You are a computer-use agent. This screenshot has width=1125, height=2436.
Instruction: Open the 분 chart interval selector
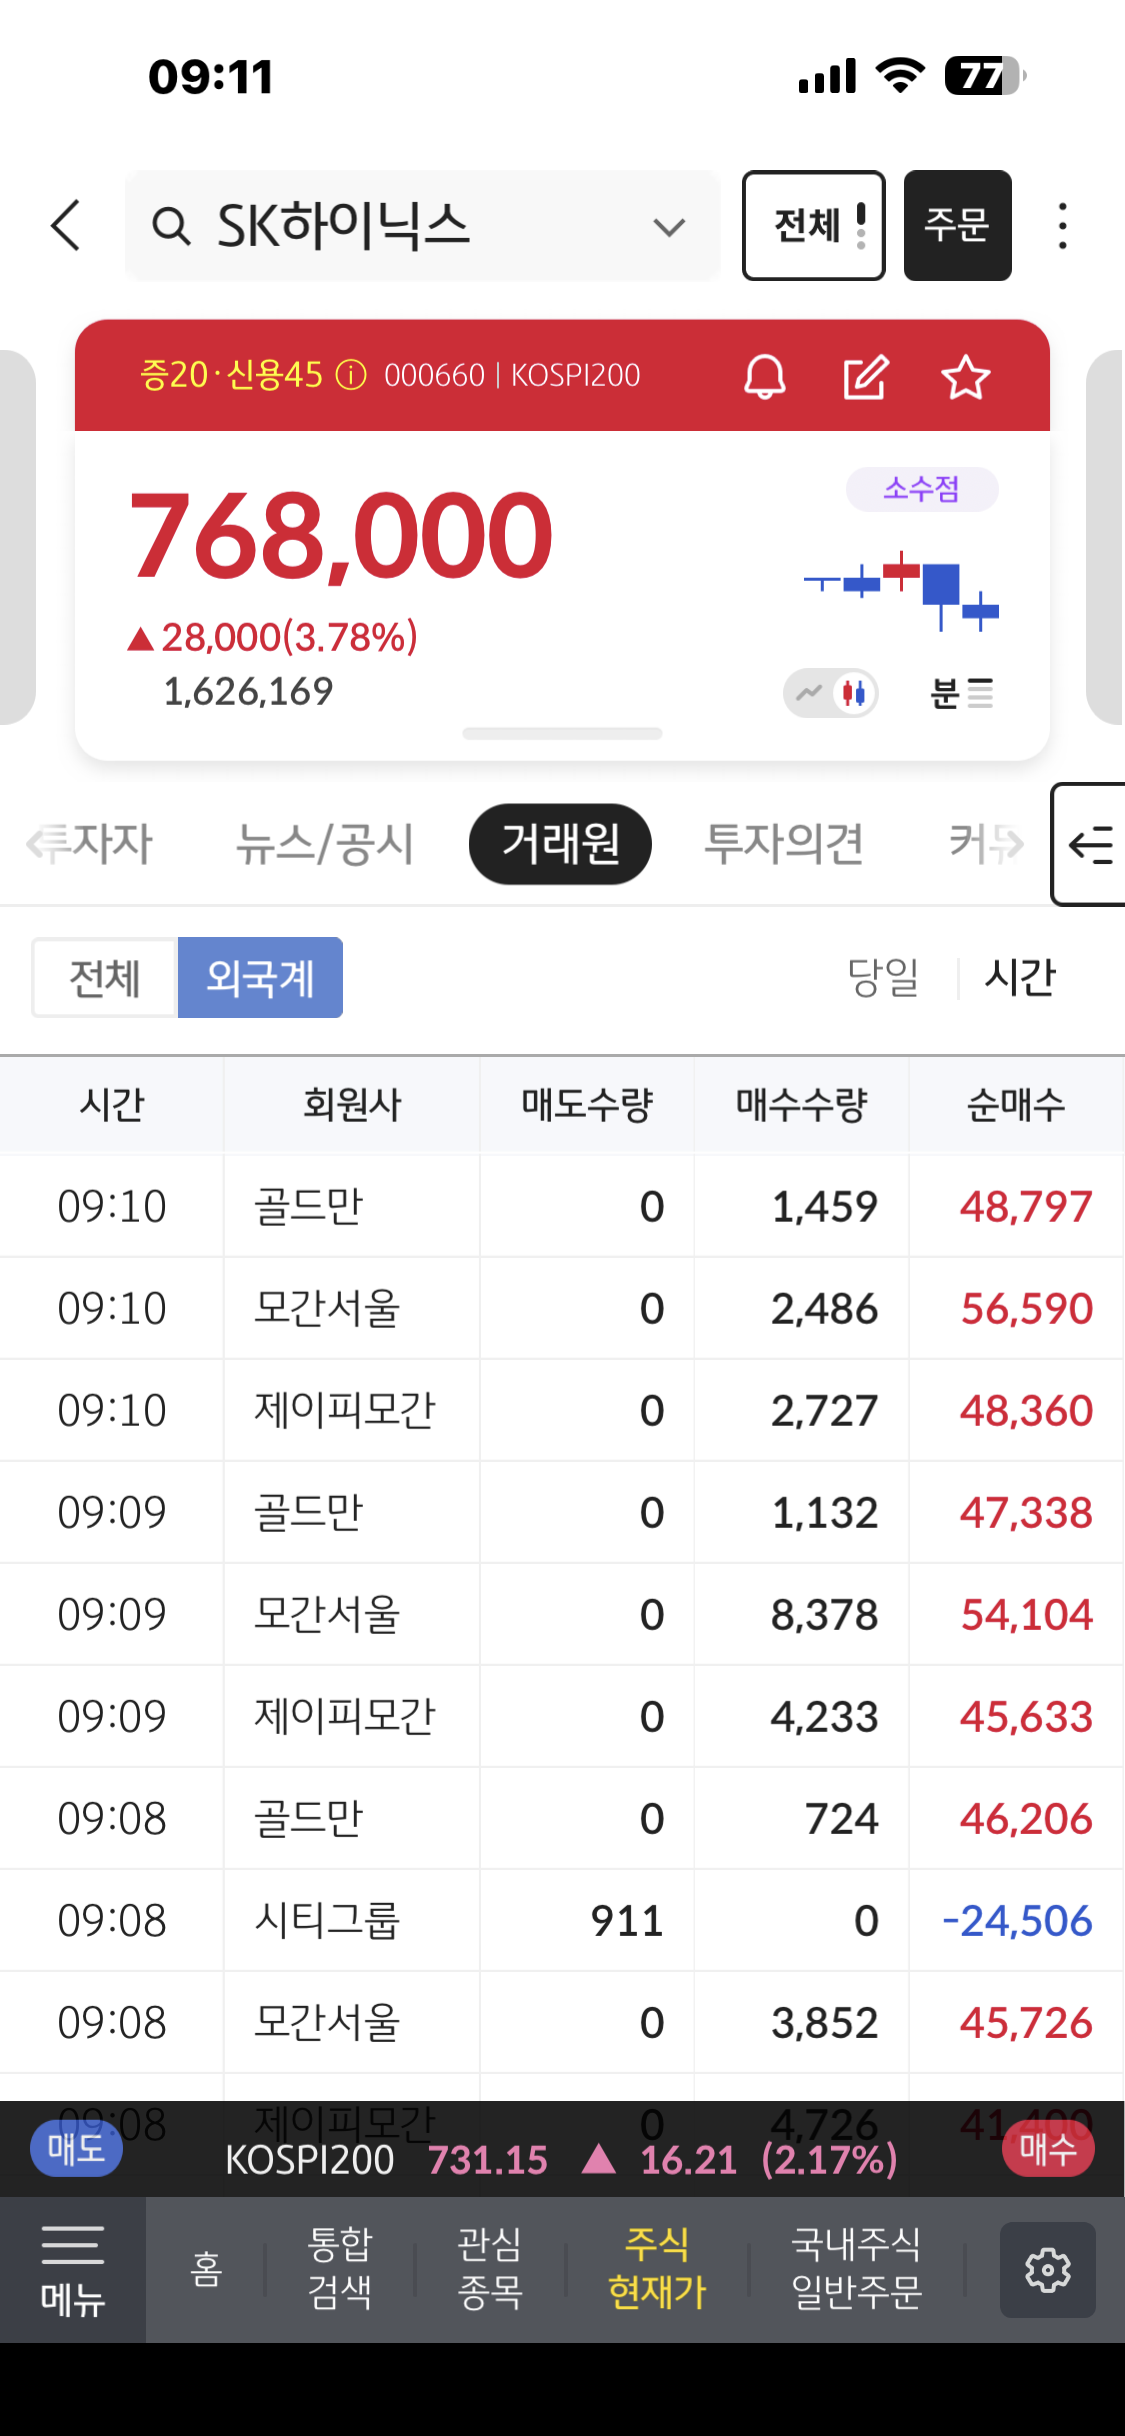[961, 692]
